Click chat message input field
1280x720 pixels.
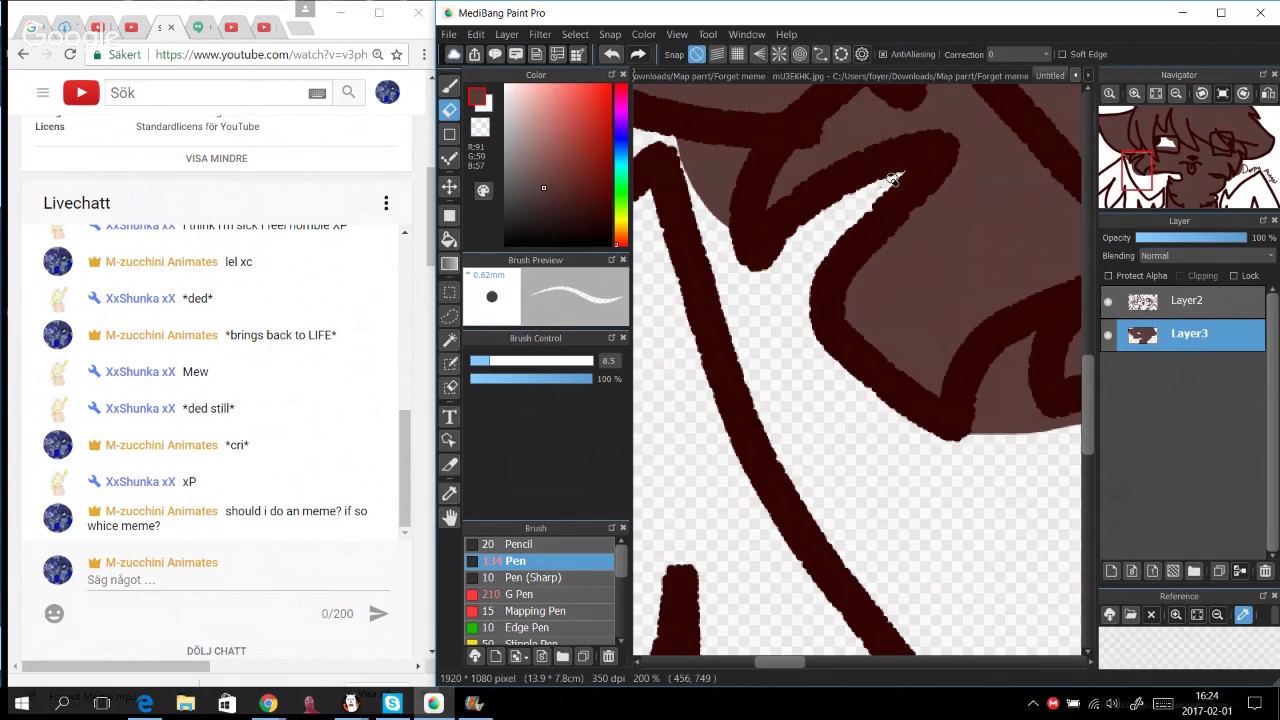click(240, 580)
